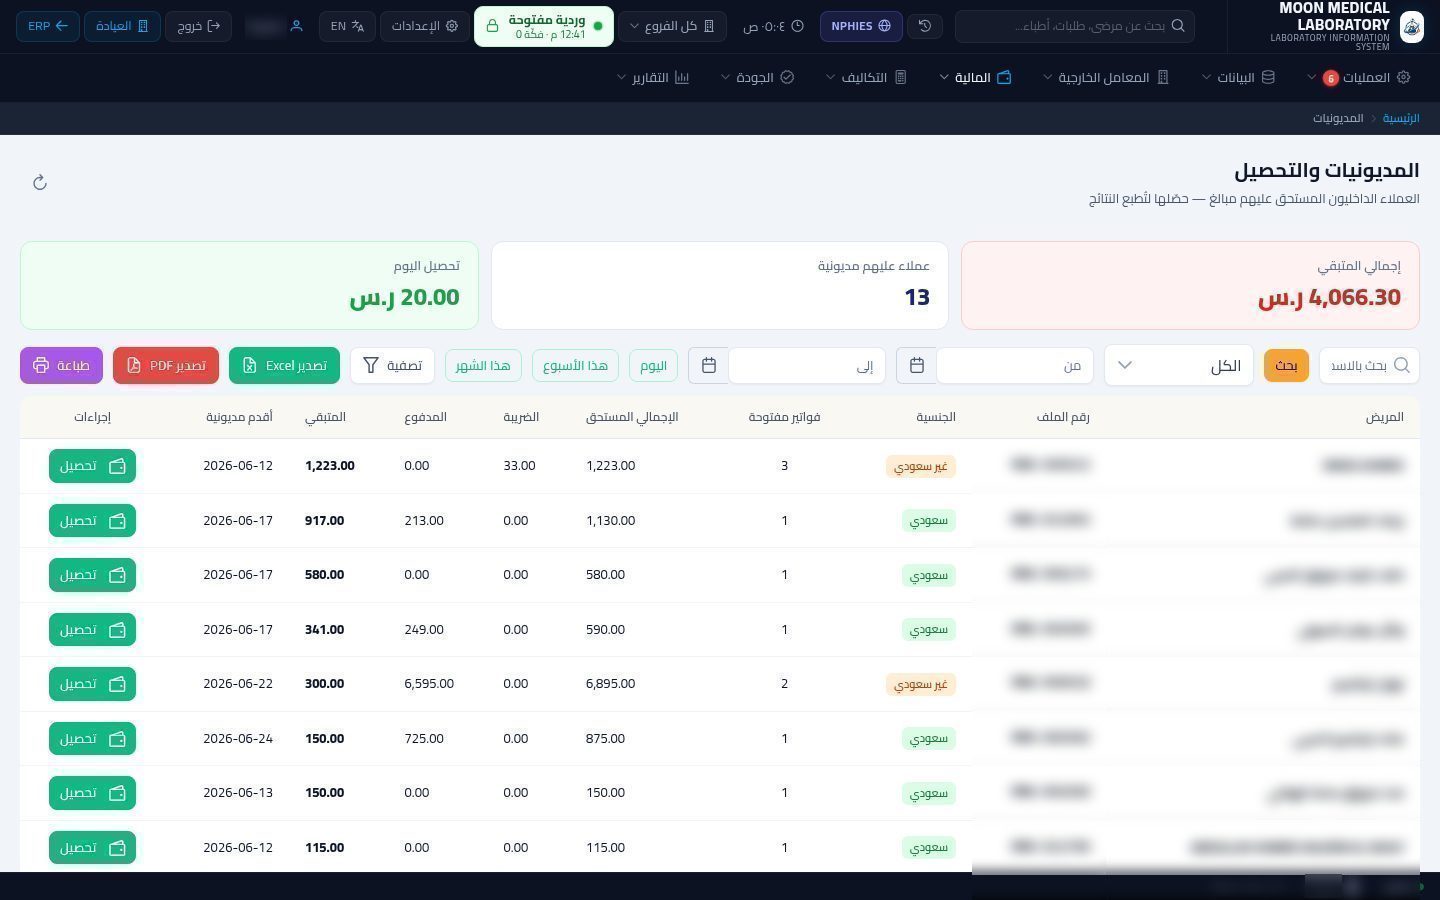Focus the global patients search field

[x=1075, y=26]
